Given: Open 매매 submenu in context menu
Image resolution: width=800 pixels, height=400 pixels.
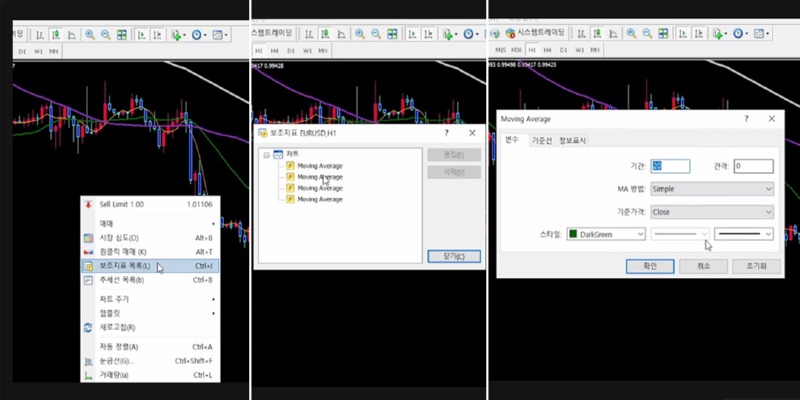Looking at the screenshot, I should (x=151, y=223).
